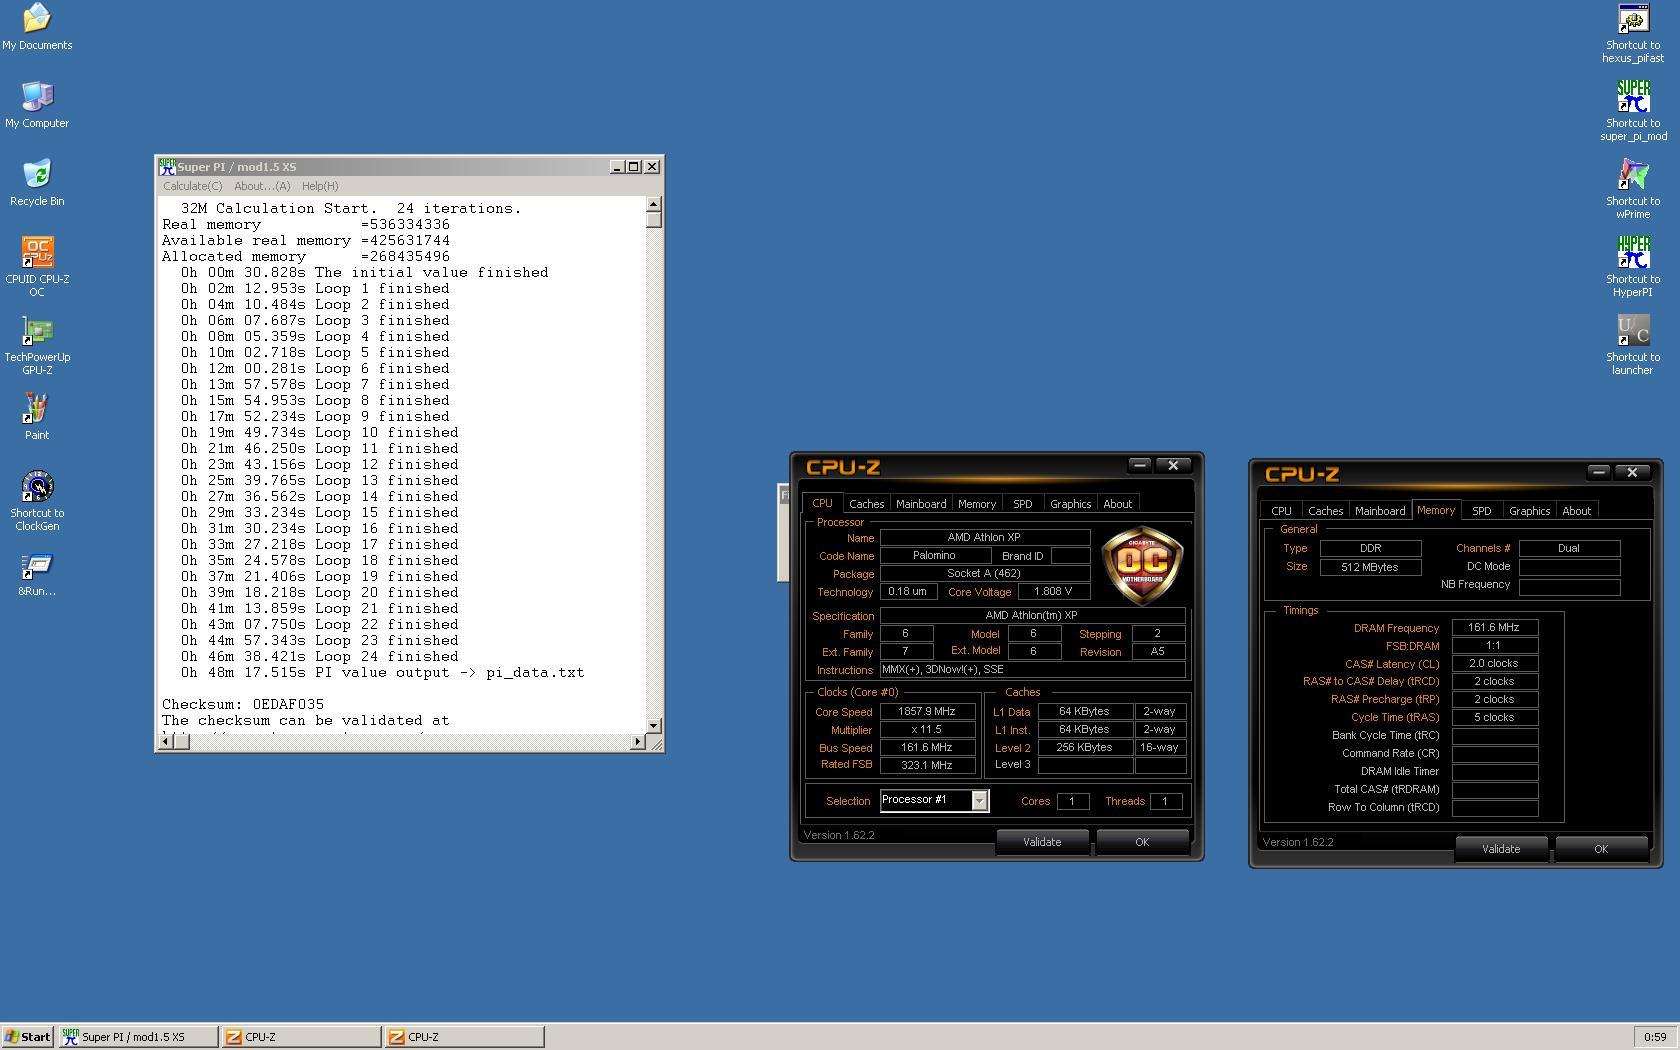The height and width of the screenshot is (1050, 1680).
Task: Select the My Computer desktop icon
Action: pyautogui.click(x=37, y=105)
